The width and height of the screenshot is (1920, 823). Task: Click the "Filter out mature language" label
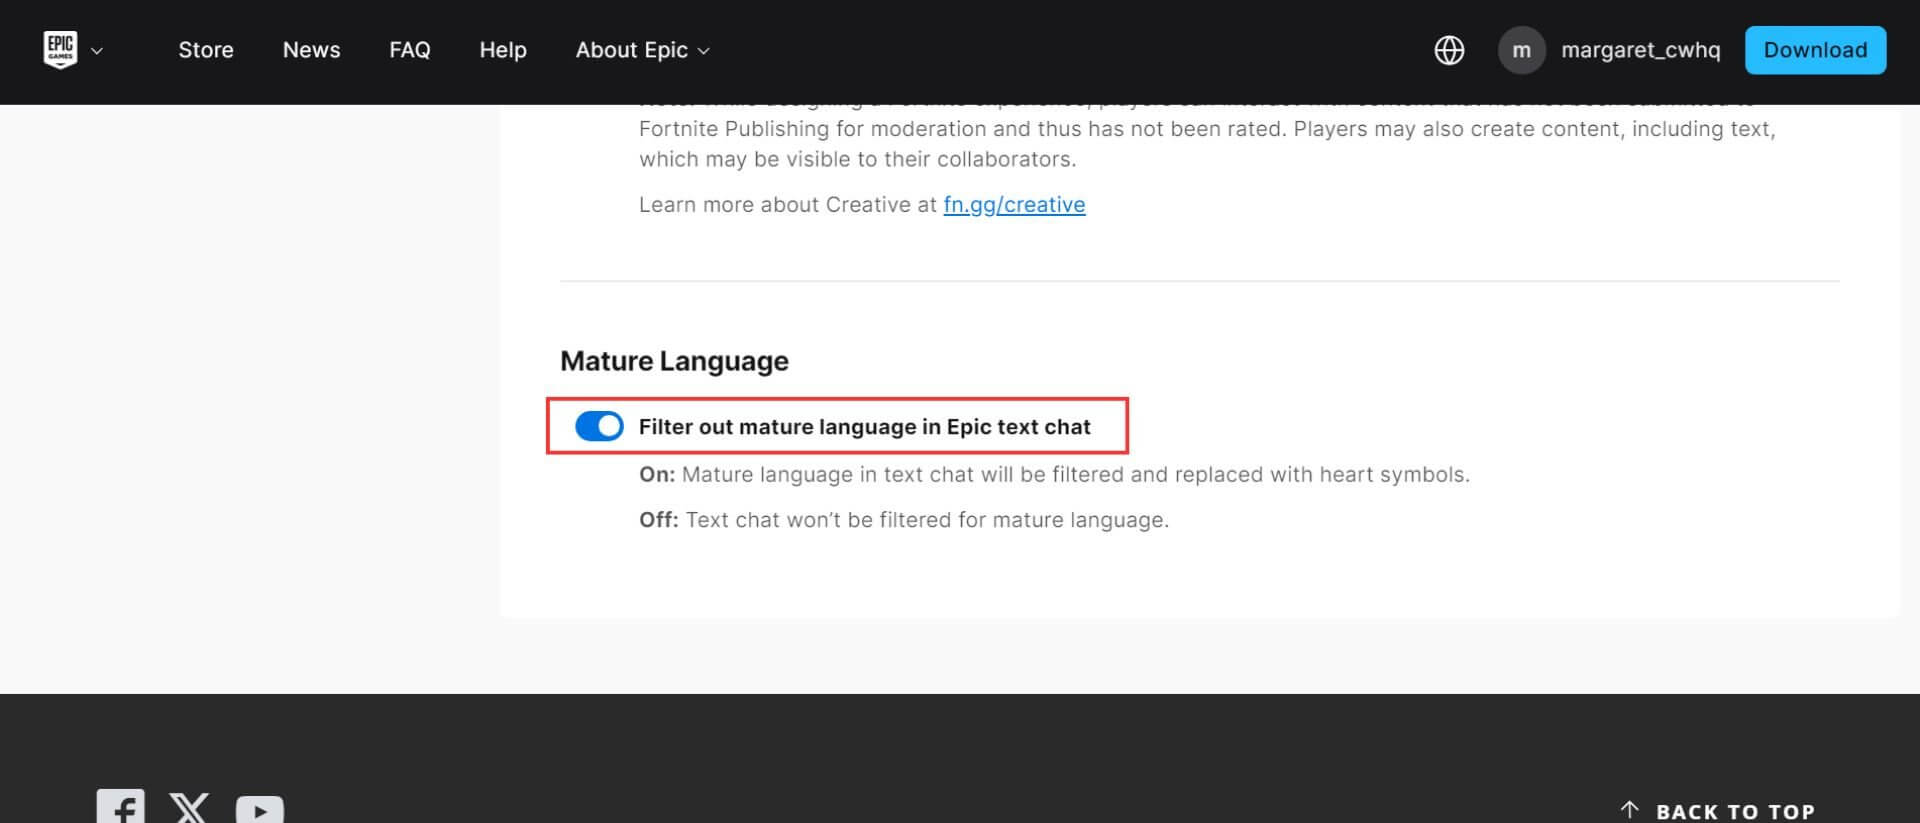[864, 427]
